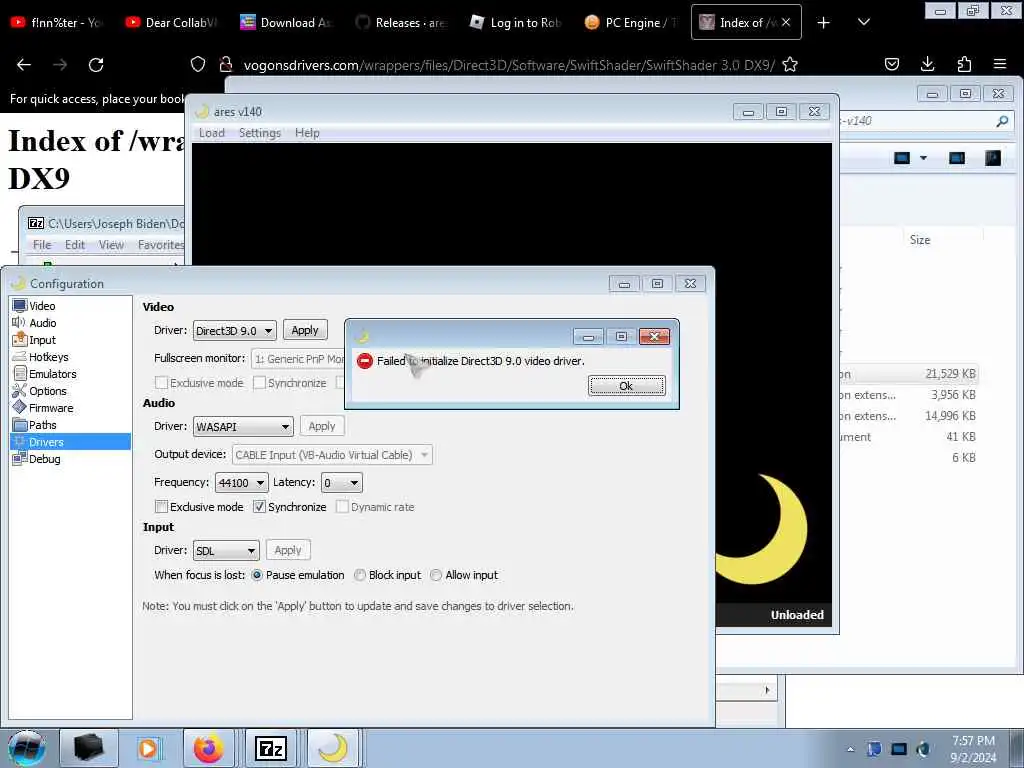Open Edit menu in 7-Zip window
The height and width of the screenshot is (768, 1024).
74,244
